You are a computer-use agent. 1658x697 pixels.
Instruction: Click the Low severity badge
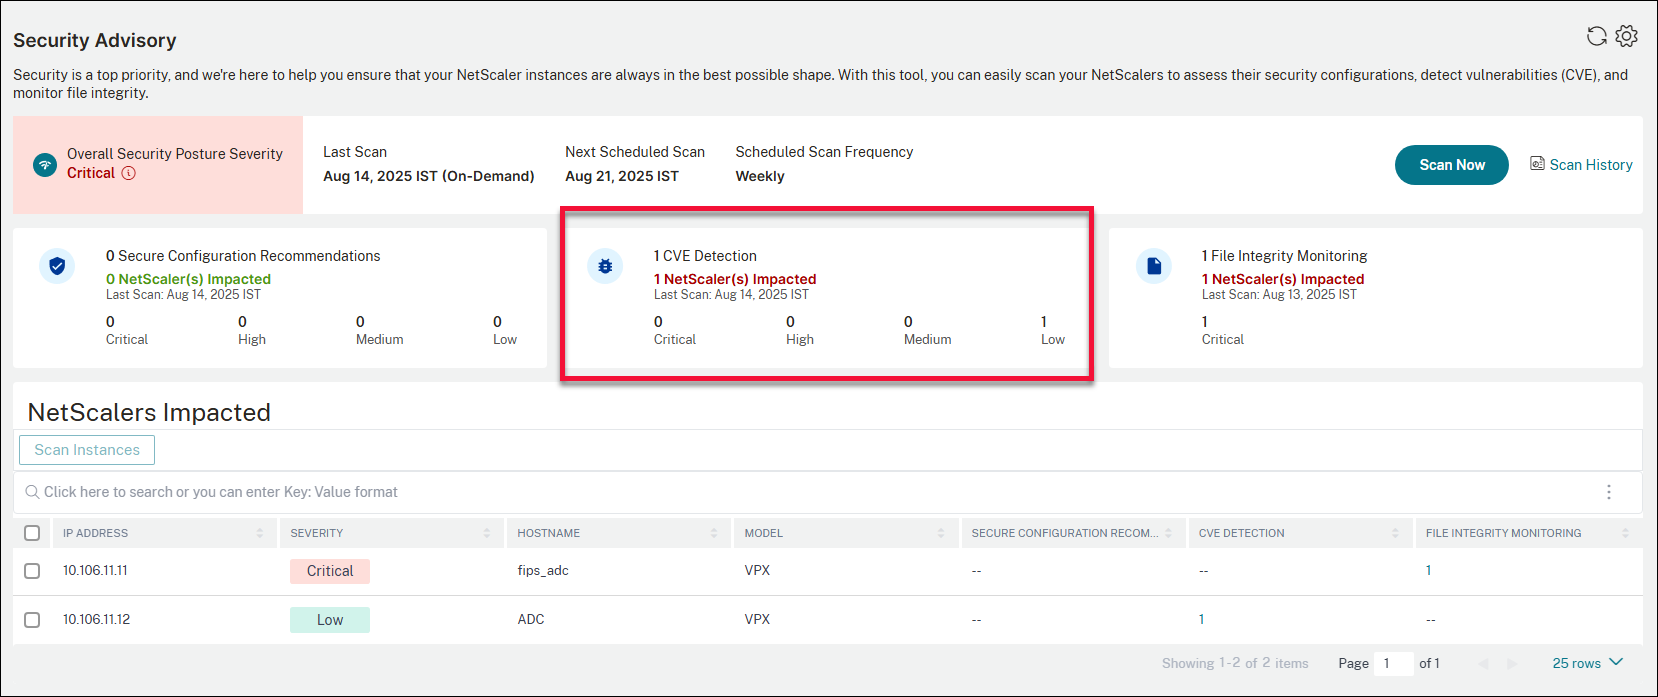pyautogui.click(x=330, y=620)
